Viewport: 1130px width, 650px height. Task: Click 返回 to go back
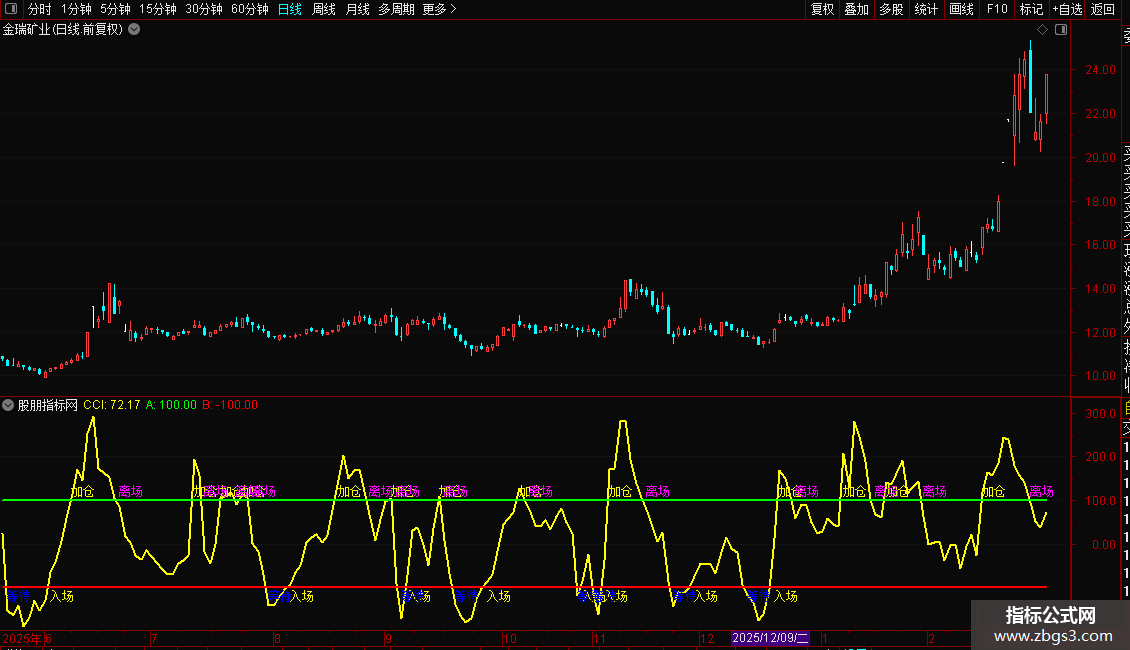tap(1103, 9)
